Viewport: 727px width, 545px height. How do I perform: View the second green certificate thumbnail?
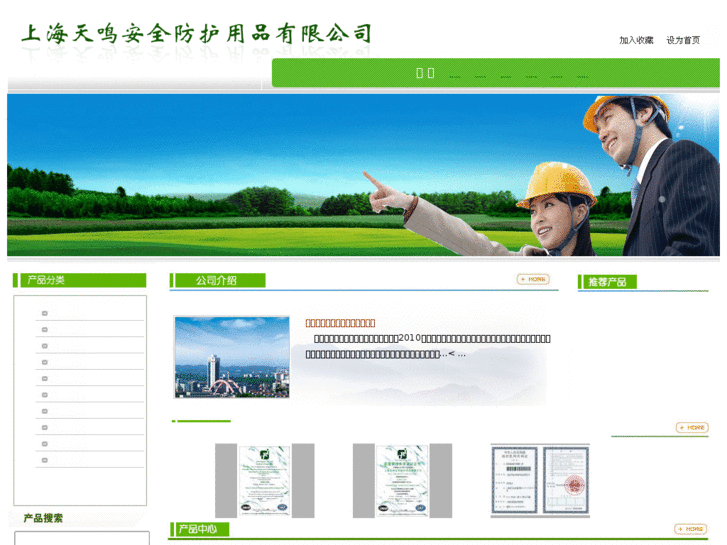(x=402, y=481)
